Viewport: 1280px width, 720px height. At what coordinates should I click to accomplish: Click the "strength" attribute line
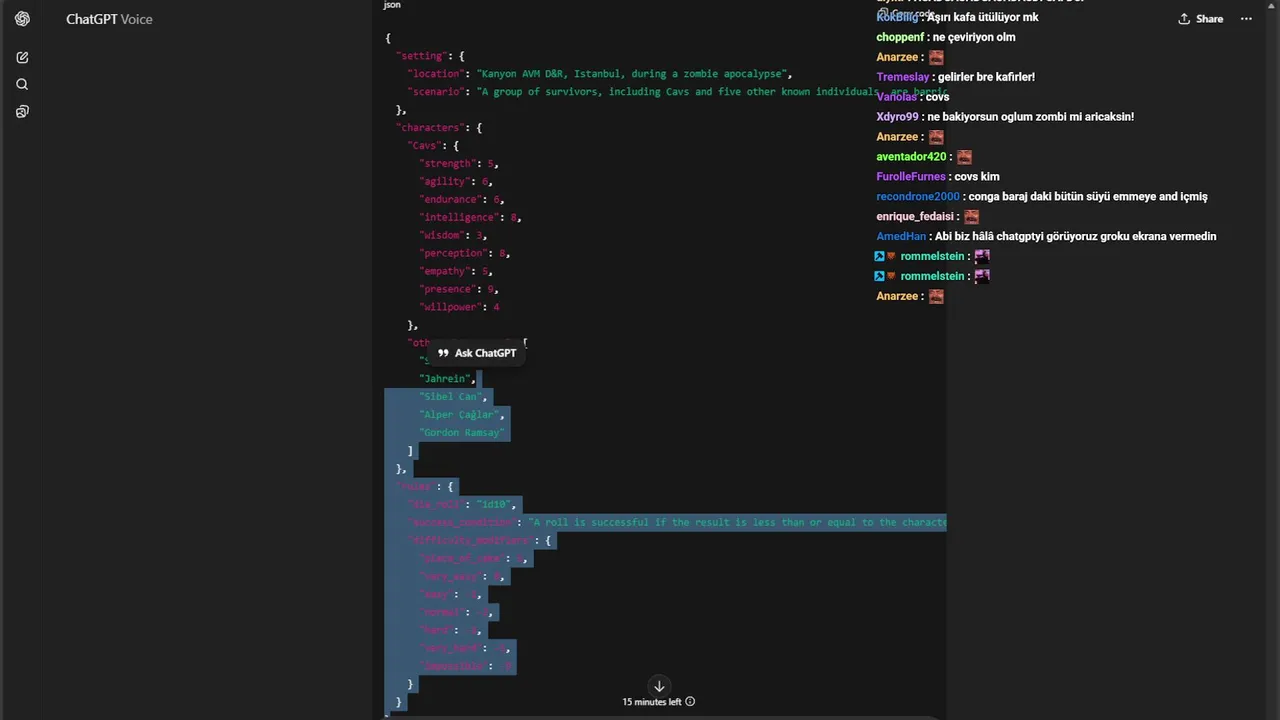point(458,164)
